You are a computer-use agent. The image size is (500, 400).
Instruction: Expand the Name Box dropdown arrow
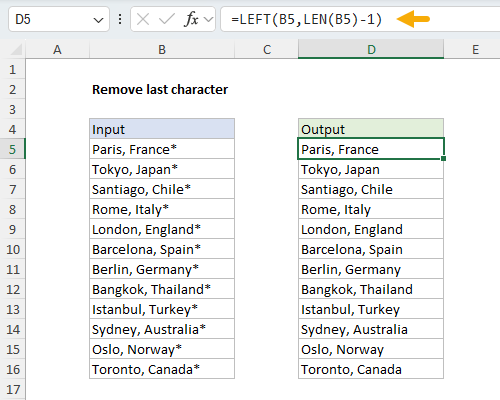pos(98,20)
